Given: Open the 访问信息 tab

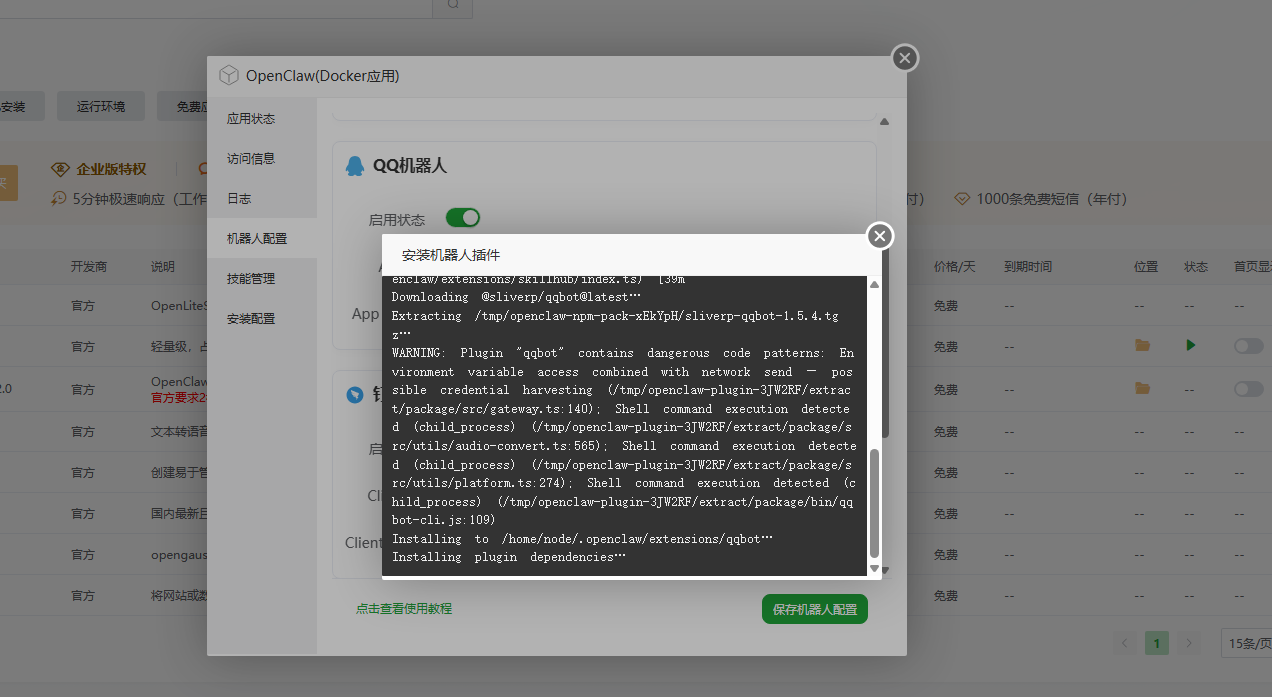Looking at the screenshot, I should tap(262, 158).
